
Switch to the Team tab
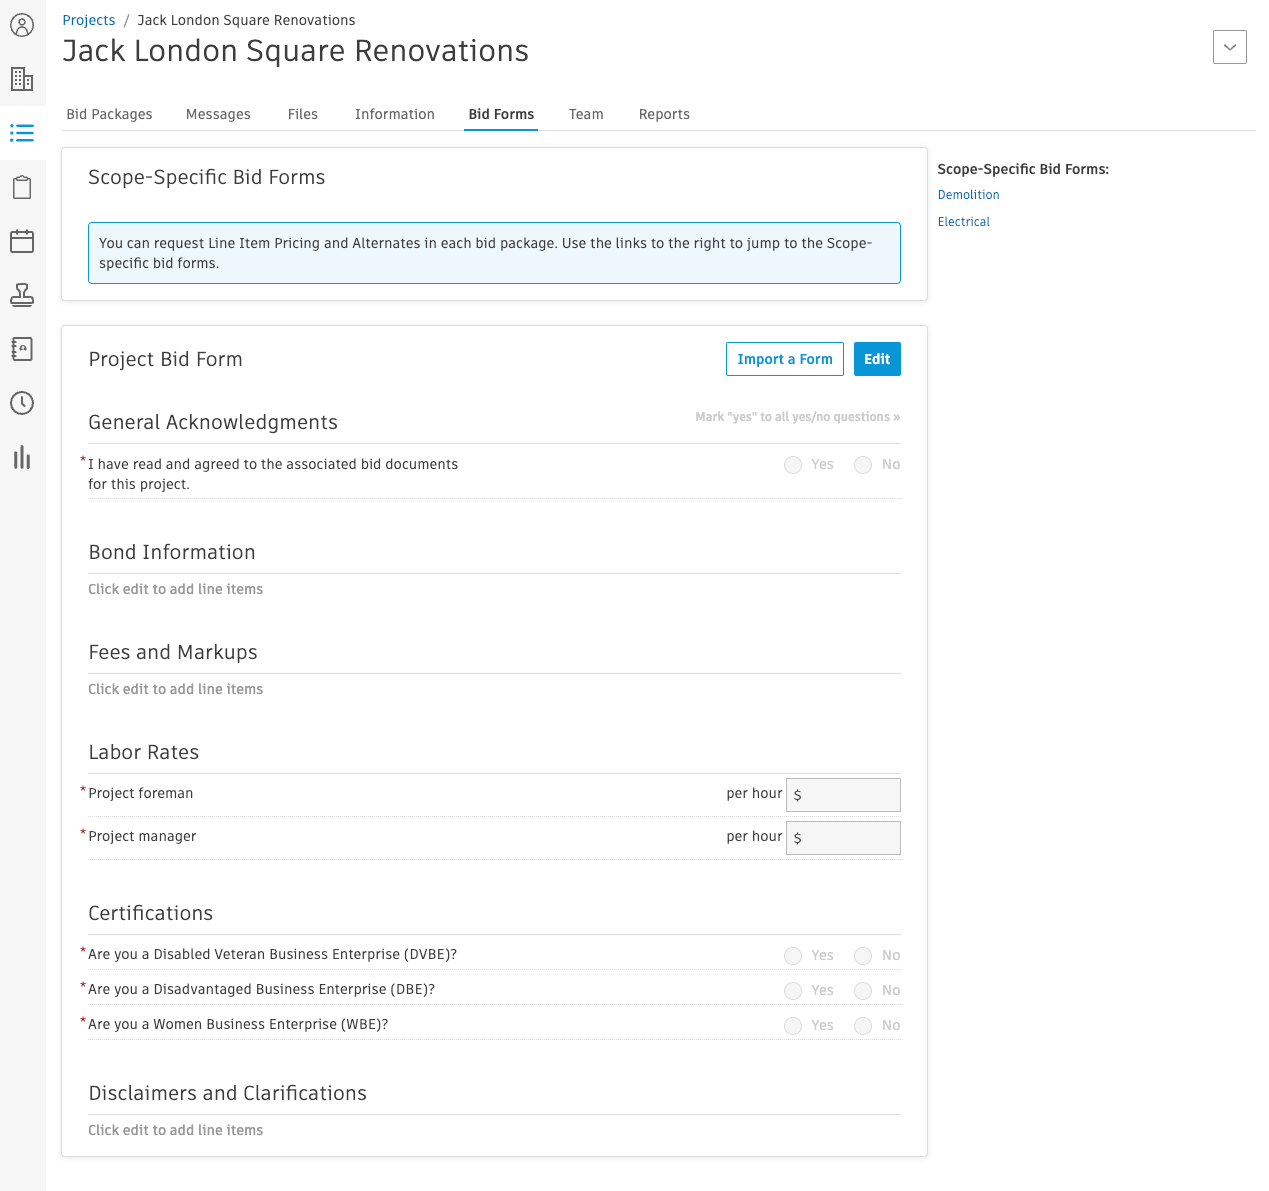(x=586, y=114)
